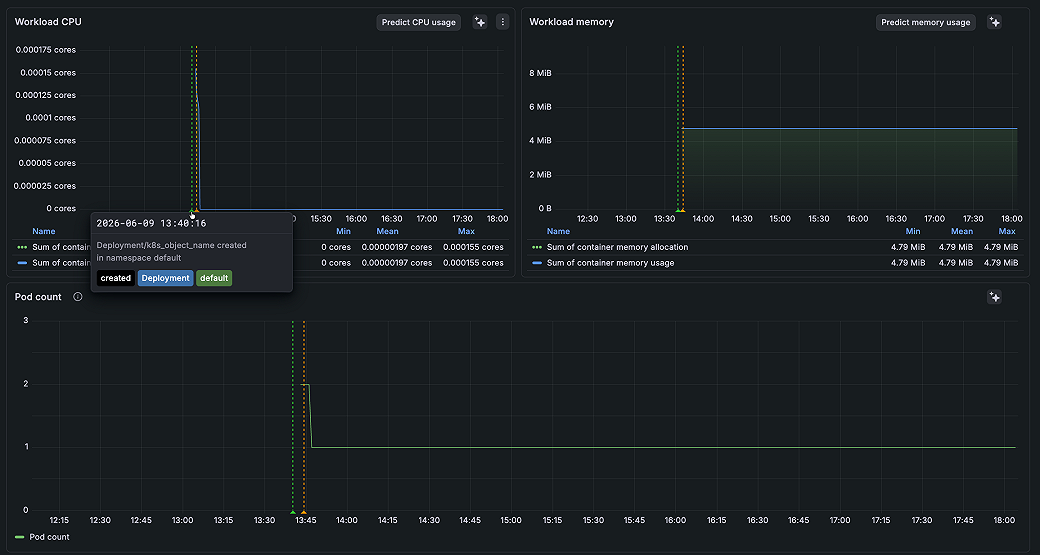The width and height of the screenshot is (1040, 555).
Task: Click the blue Sum of container CPU legend swatch
Action: (22, 263)
